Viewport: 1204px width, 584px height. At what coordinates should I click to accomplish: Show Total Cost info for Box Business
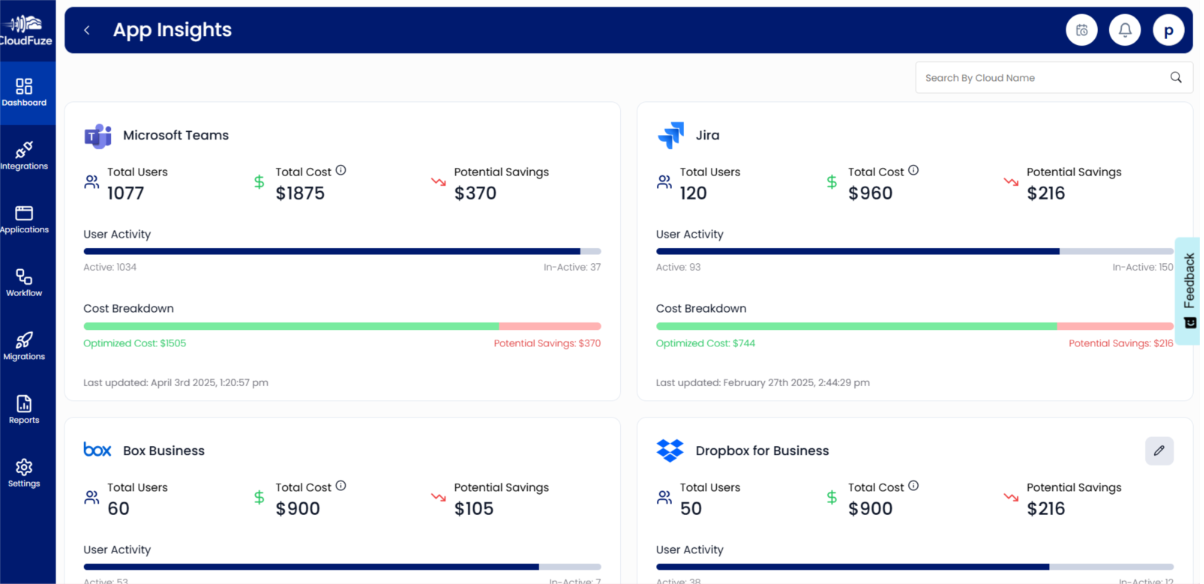pyautogui.click(x=341, y=486)
